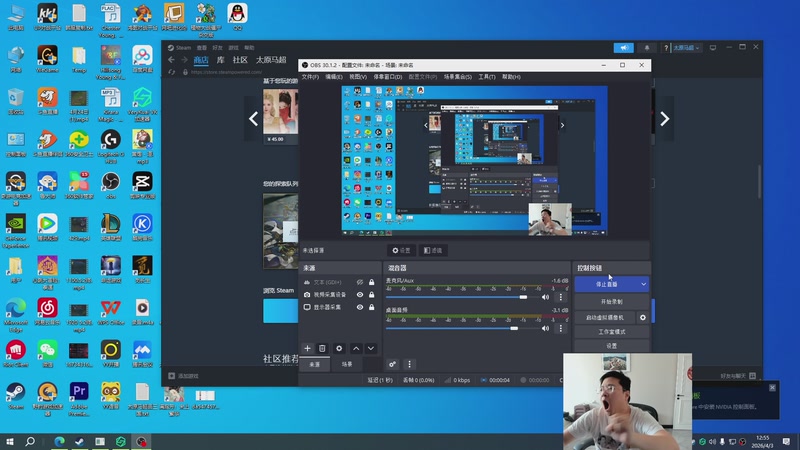Image resolution: width=800 pixels, height=450 pixels.
Task: Open the 社区 tab in Steam
Action: (x=240, y=60)
